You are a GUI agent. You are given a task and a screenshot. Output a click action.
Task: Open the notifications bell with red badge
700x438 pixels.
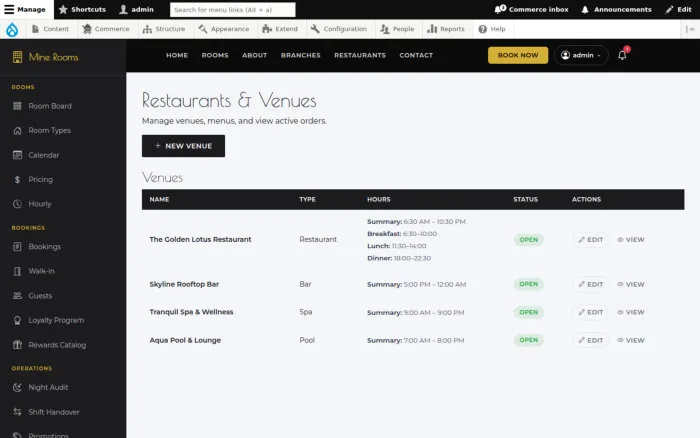click(x=622, y=54)
